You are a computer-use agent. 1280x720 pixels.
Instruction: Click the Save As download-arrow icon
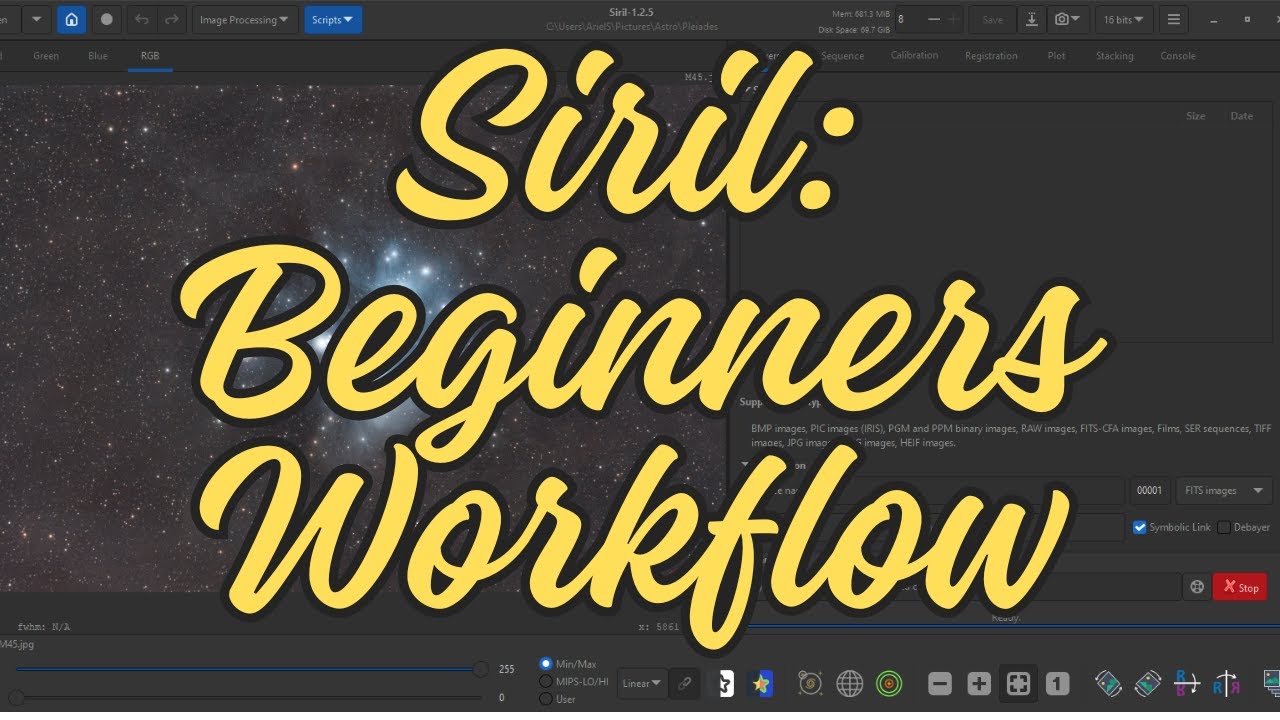point(1032,19)
